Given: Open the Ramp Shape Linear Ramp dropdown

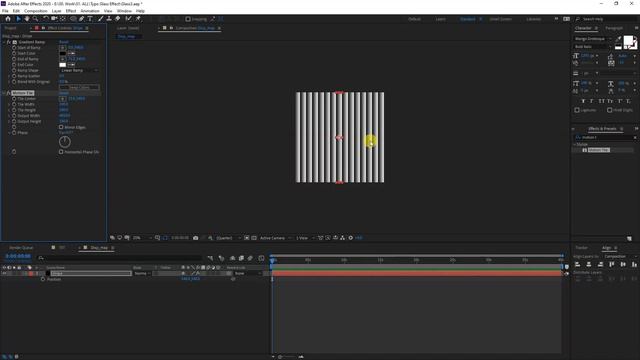Looking at the screenshot, I should 79,71.
